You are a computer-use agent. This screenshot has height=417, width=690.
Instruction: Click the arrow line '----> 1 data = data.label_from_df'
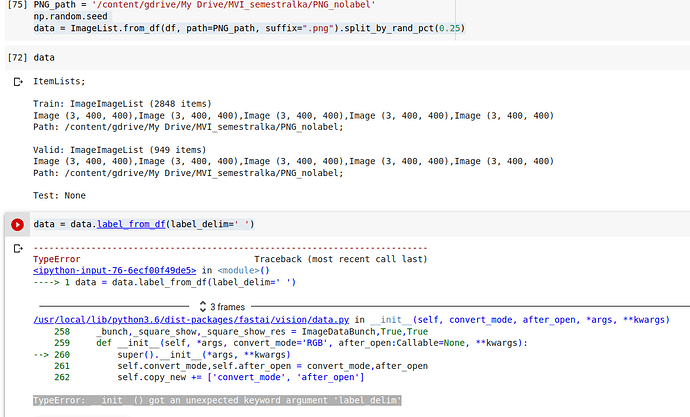point(165,282)
